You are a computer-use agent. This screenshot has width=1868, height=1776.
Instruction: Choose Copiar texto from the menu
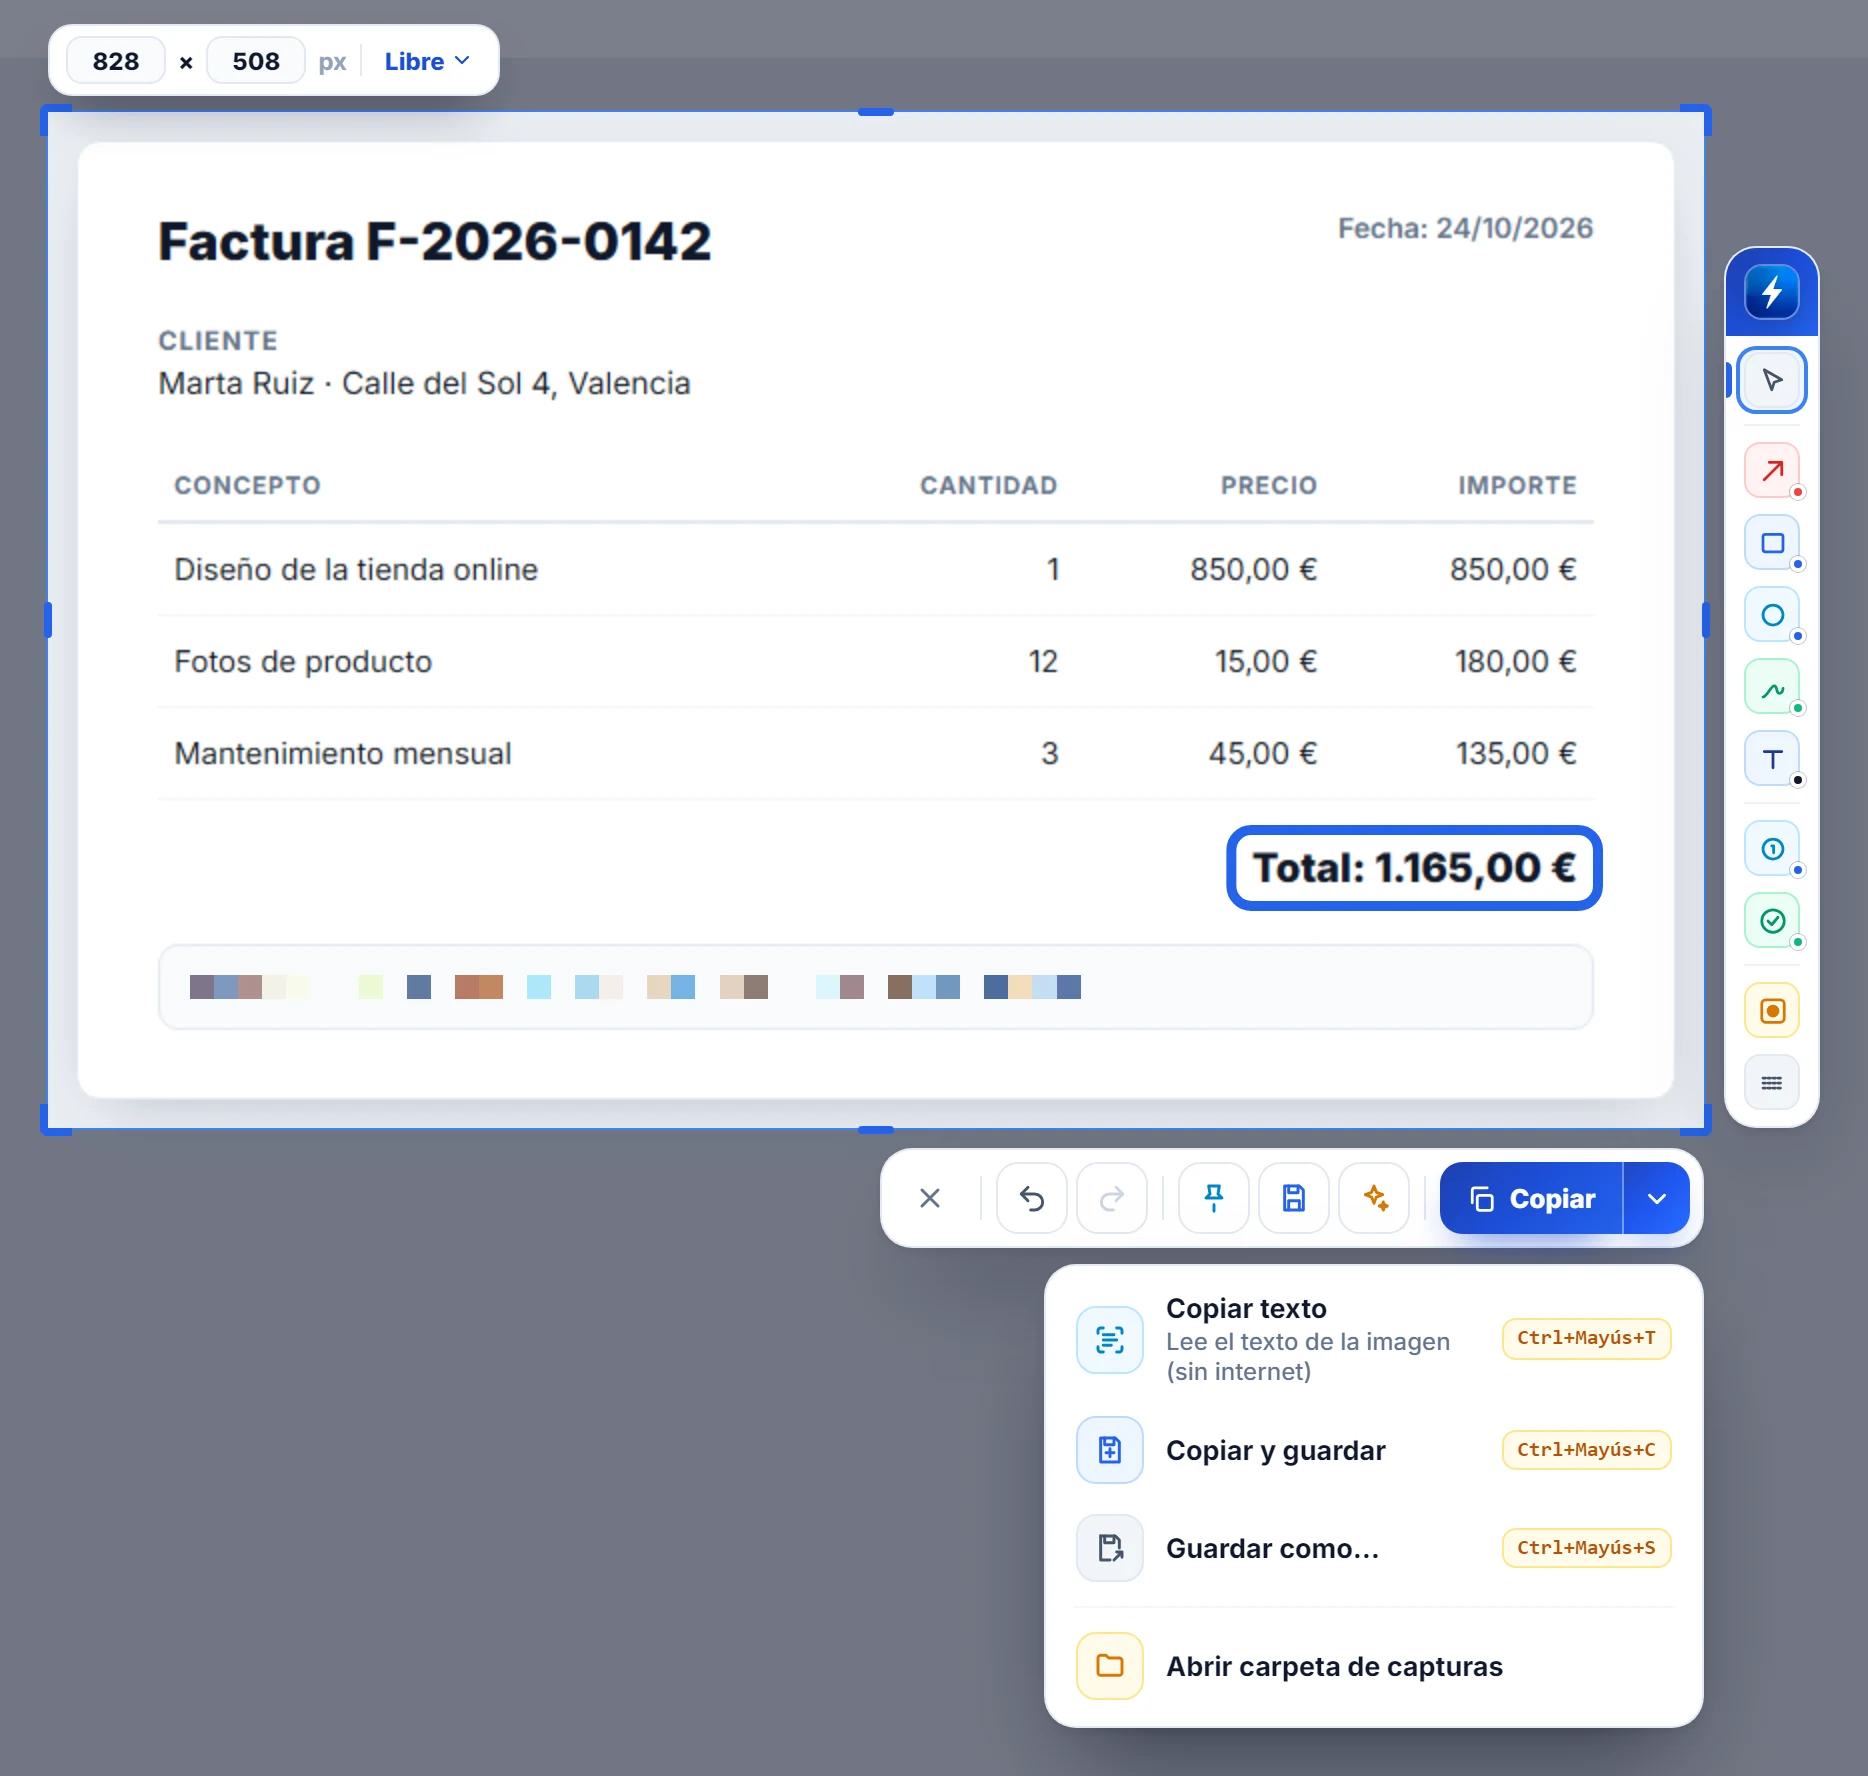[x=1373, y=1340]
